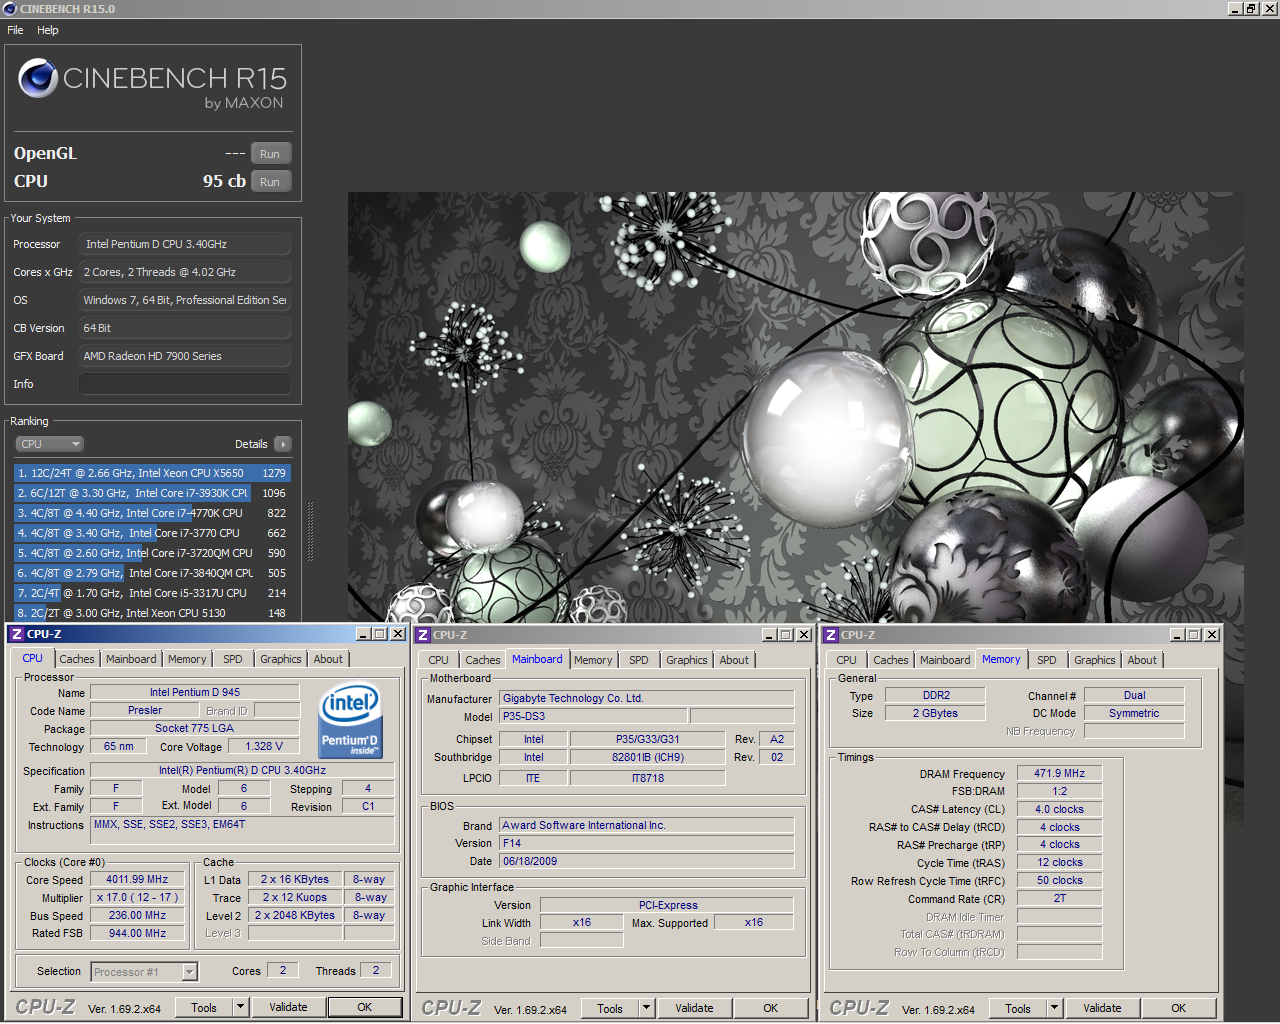Select ranking row Intel Xeon CPU 5130
This screenshot has width=1280, height=1024.
[x=152, y=613]
